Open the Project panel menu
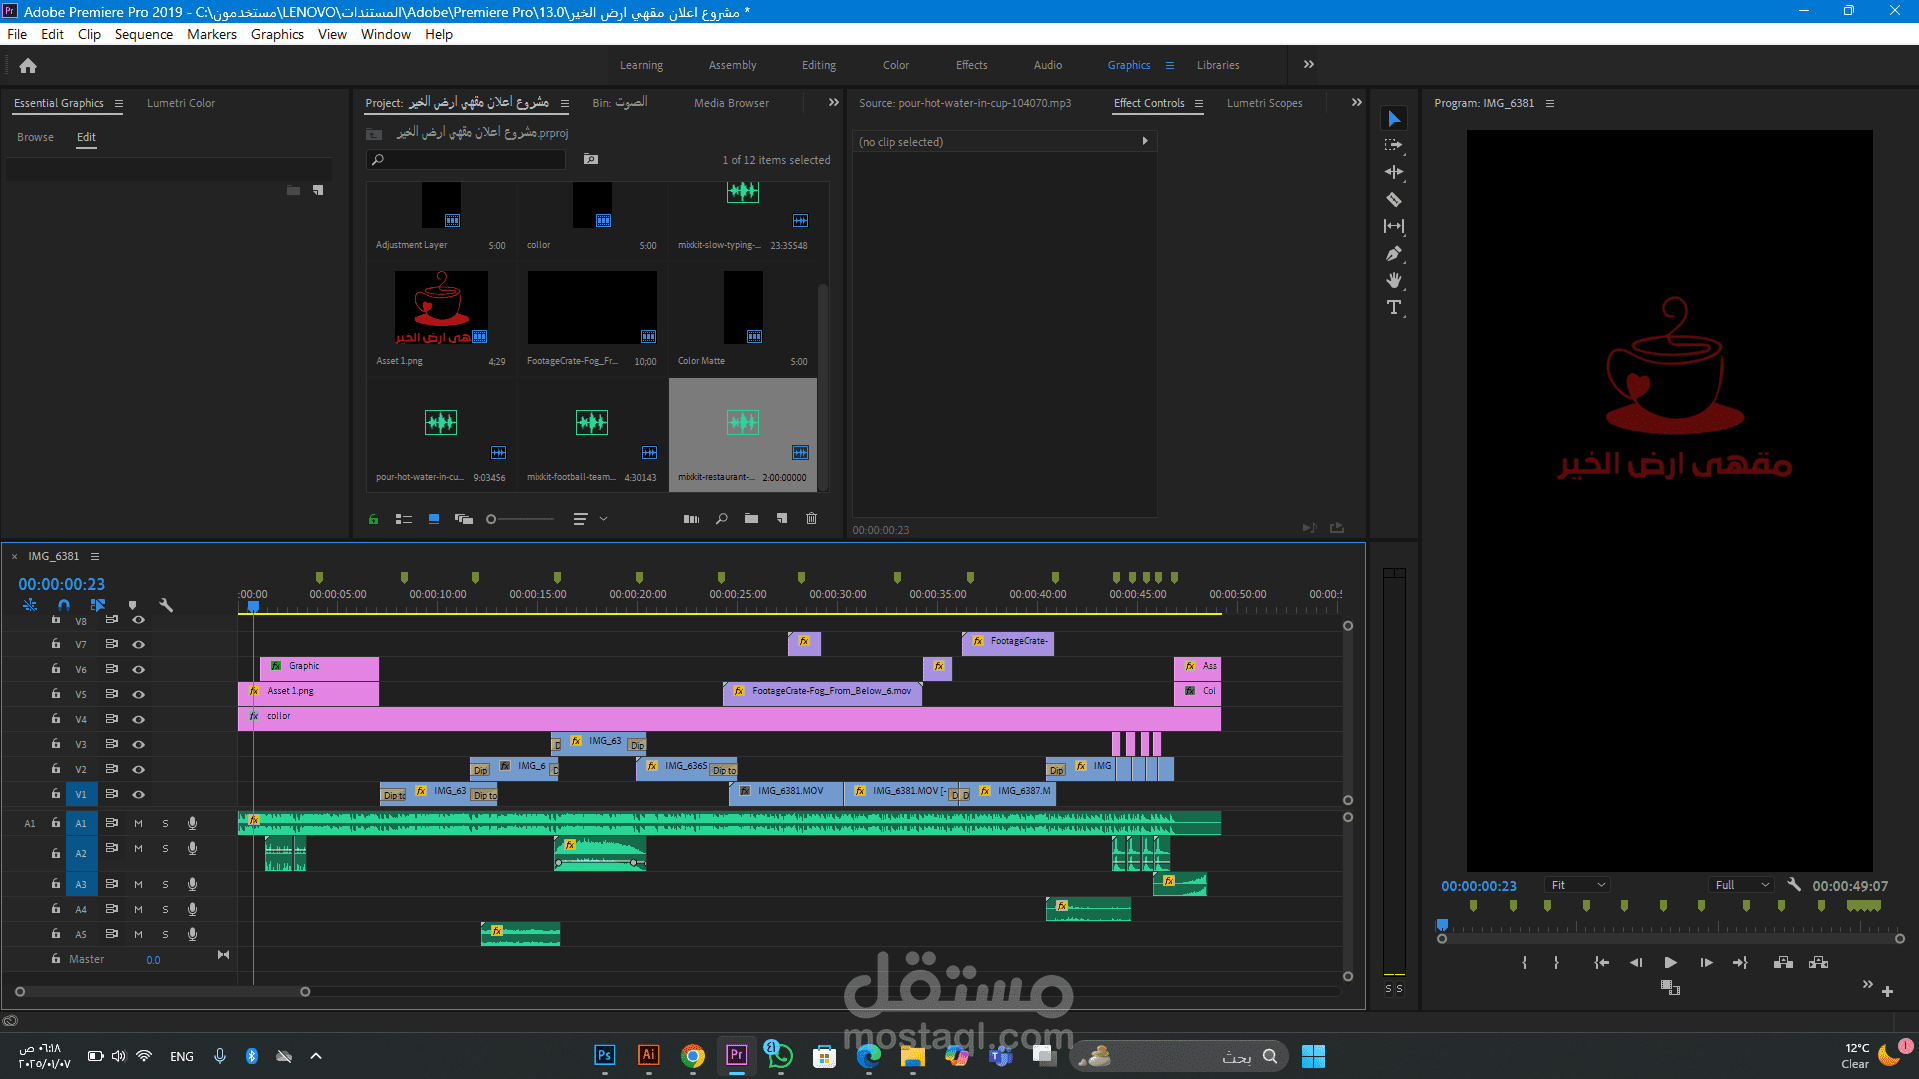The width and height of the screenshot is (1919, 1079). (x=565, y=103)
